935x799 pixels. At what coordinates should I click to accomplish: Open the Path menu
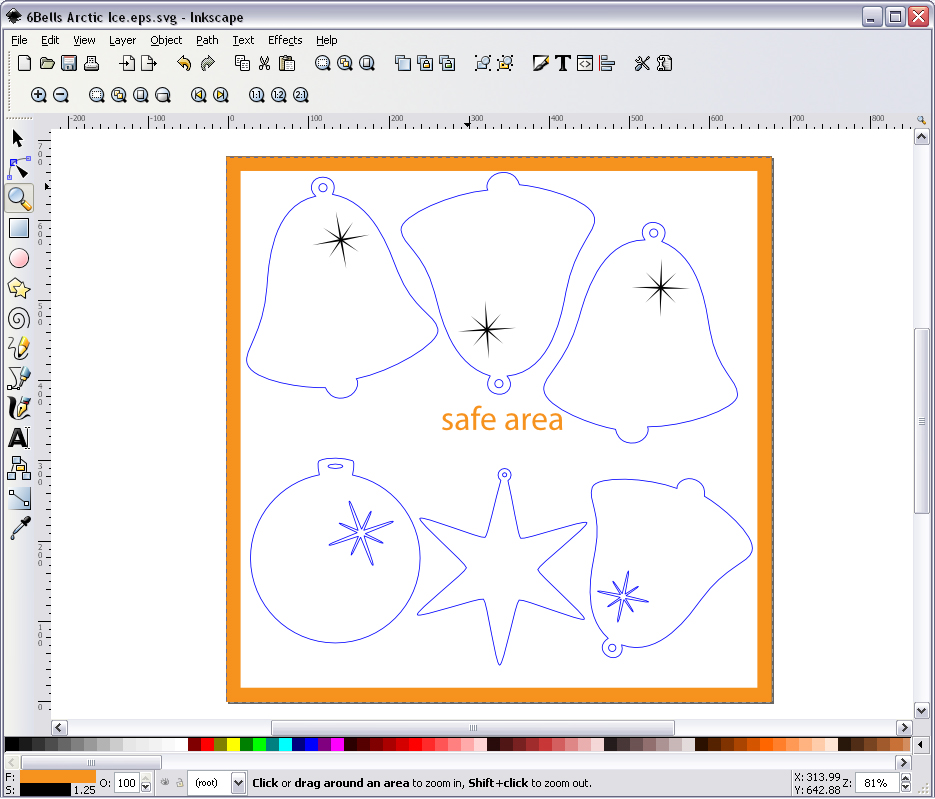coord(206,40)
